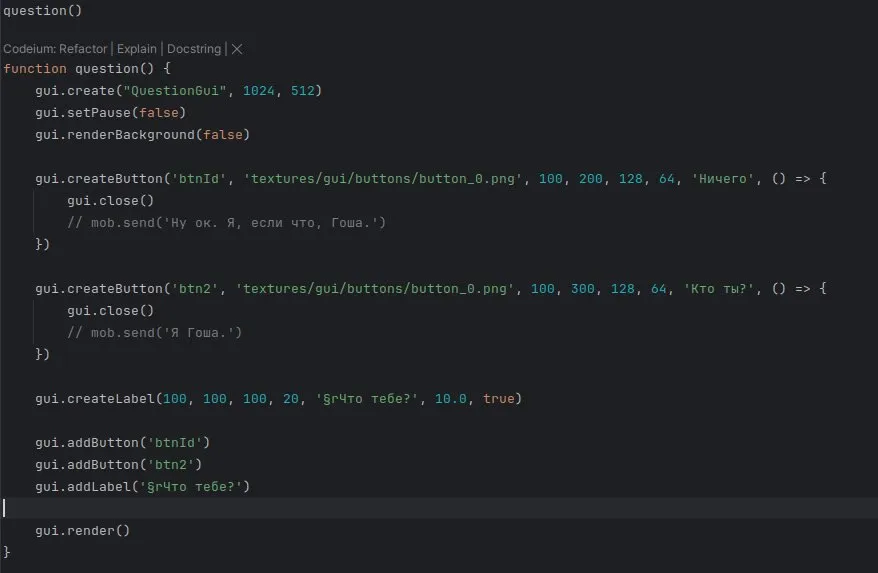This screenshot has width=878, height=573.
Task: Click gui.addButton('btn2') line
Action: (119, 465)
